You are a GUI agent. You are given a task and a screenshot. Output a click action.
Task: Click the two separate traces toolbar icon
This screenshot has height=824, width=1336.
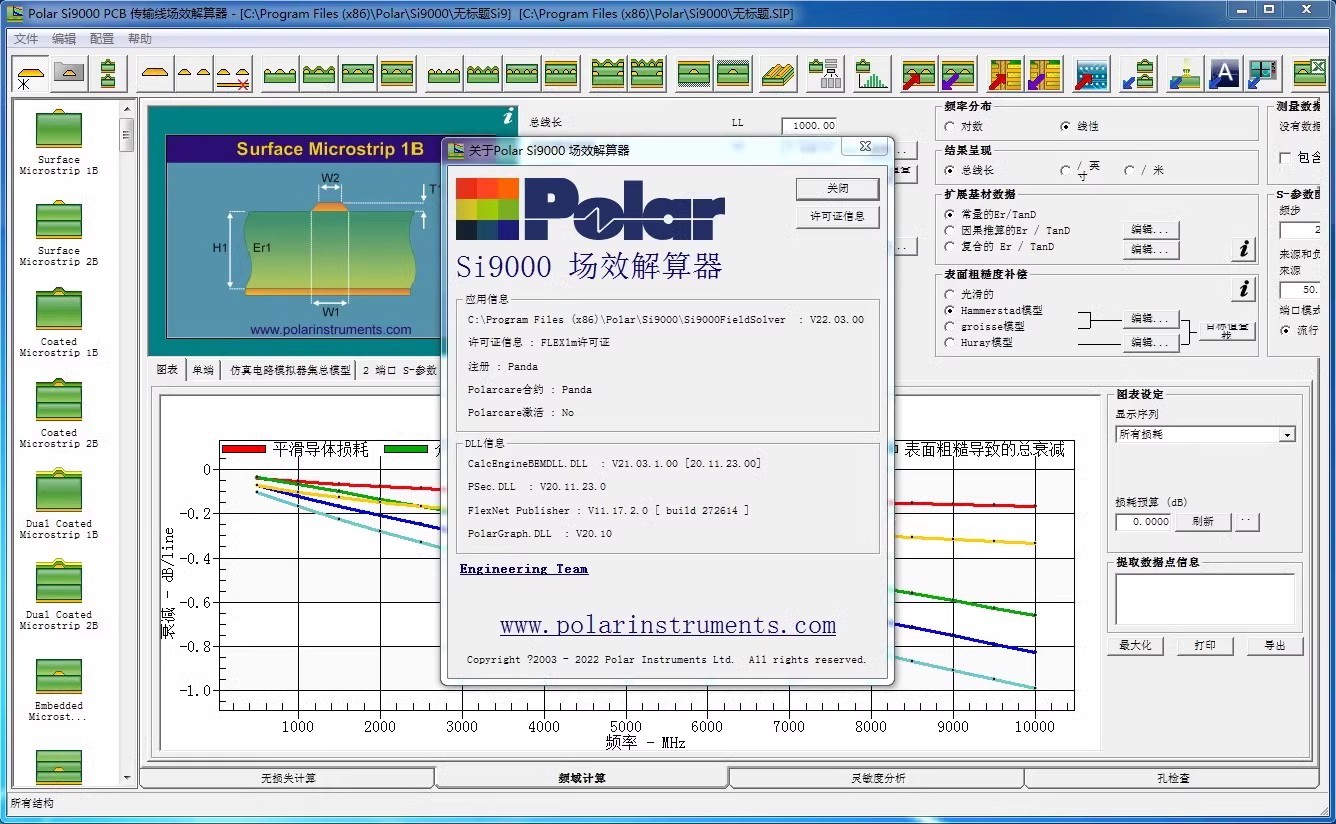click(x=193, y=74)
